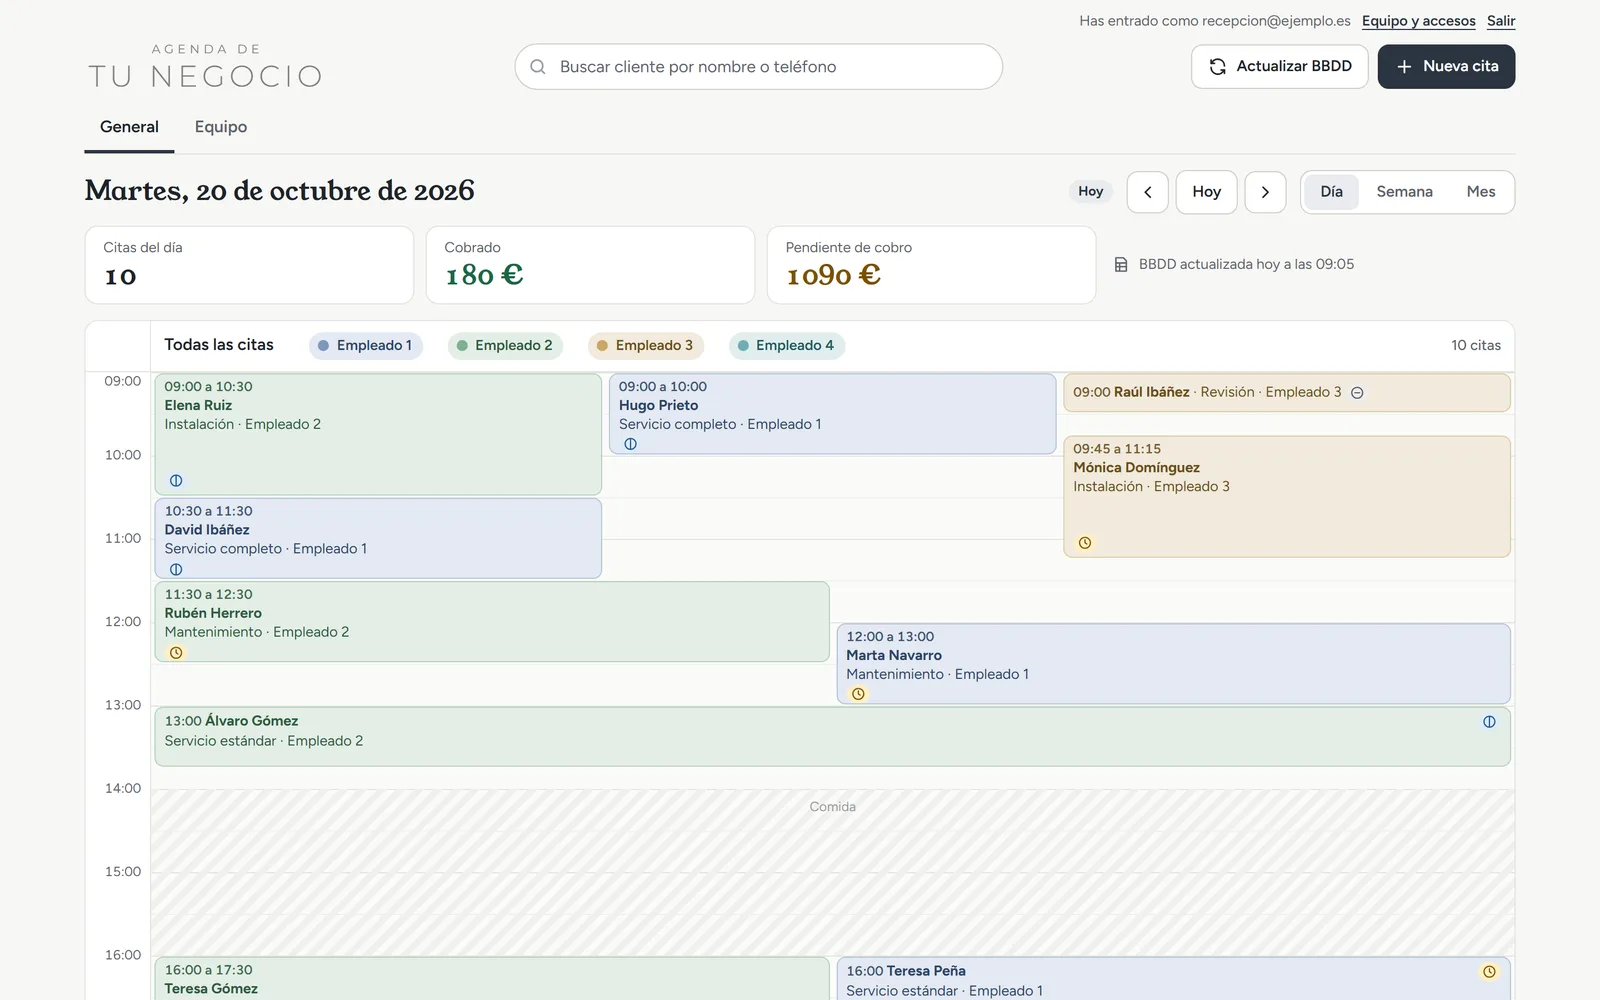Focus the client search field
The height and width of the screenshot is (1000, 1600).
(x=758, y=67)
